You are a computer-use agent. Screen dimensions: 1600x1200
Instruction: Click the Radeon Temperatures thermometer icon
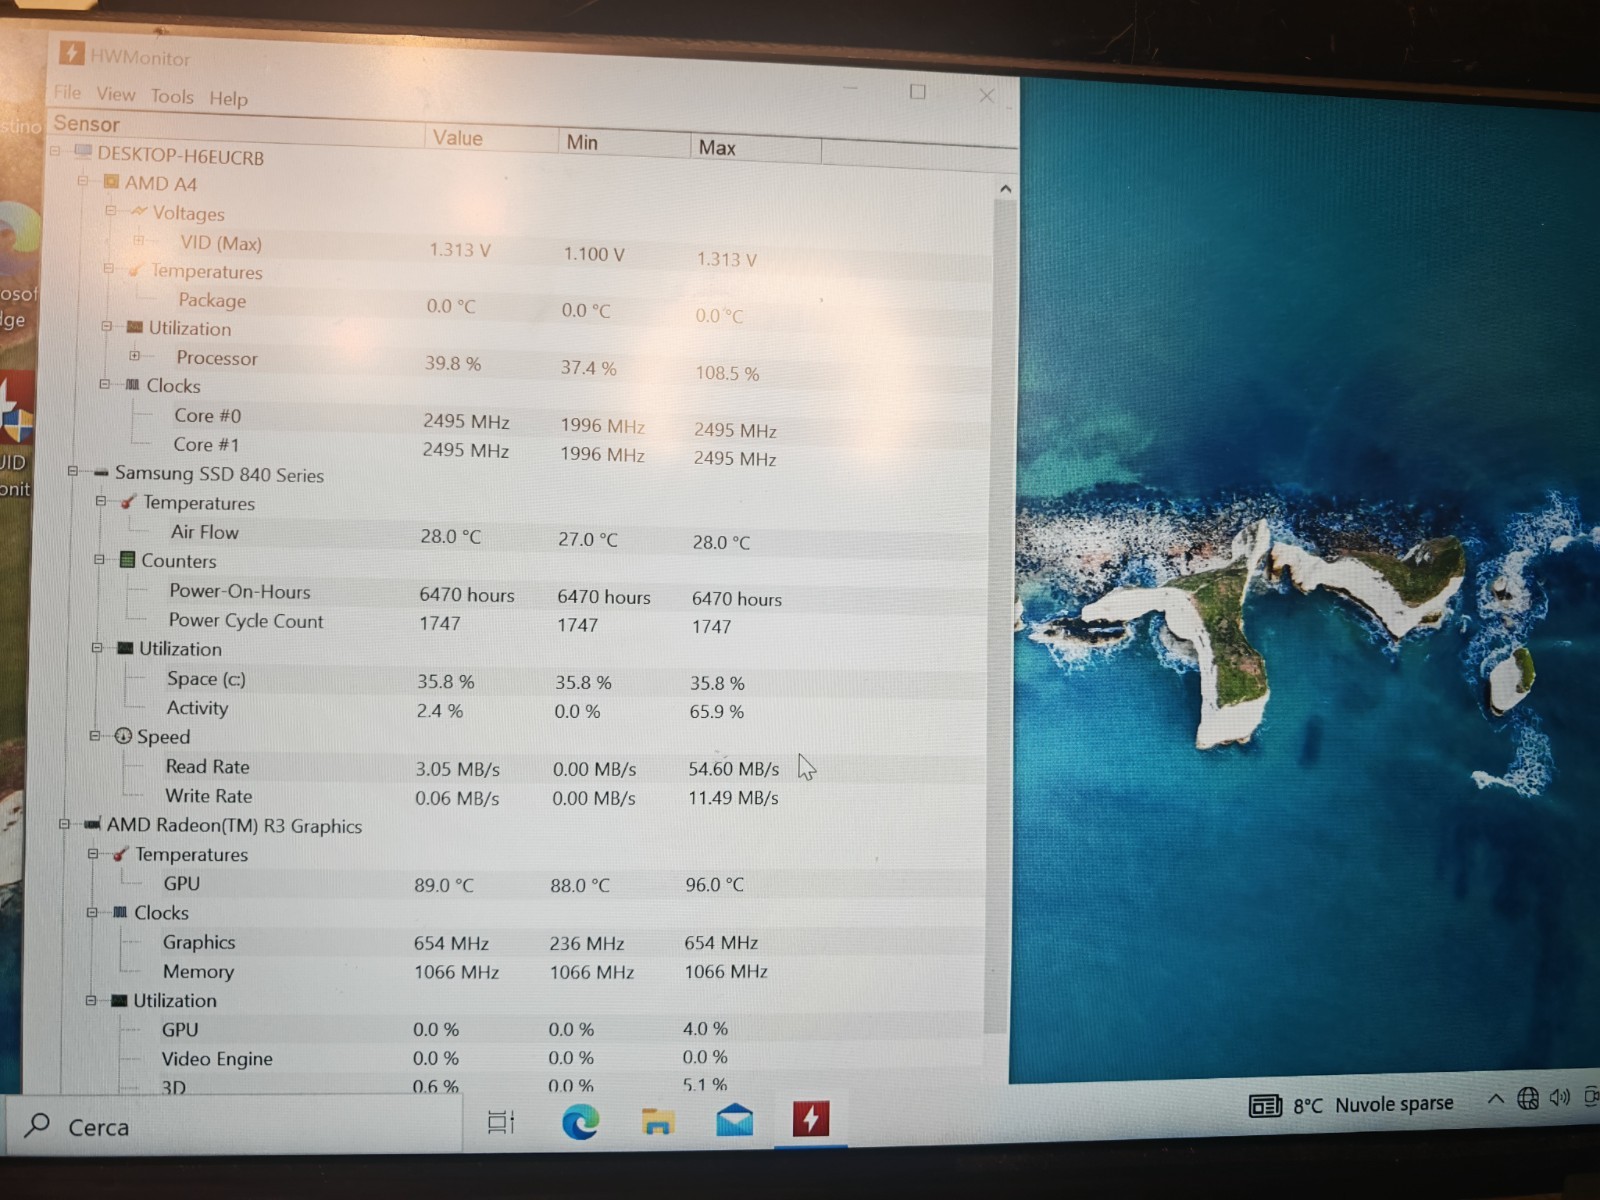point(120,854)
